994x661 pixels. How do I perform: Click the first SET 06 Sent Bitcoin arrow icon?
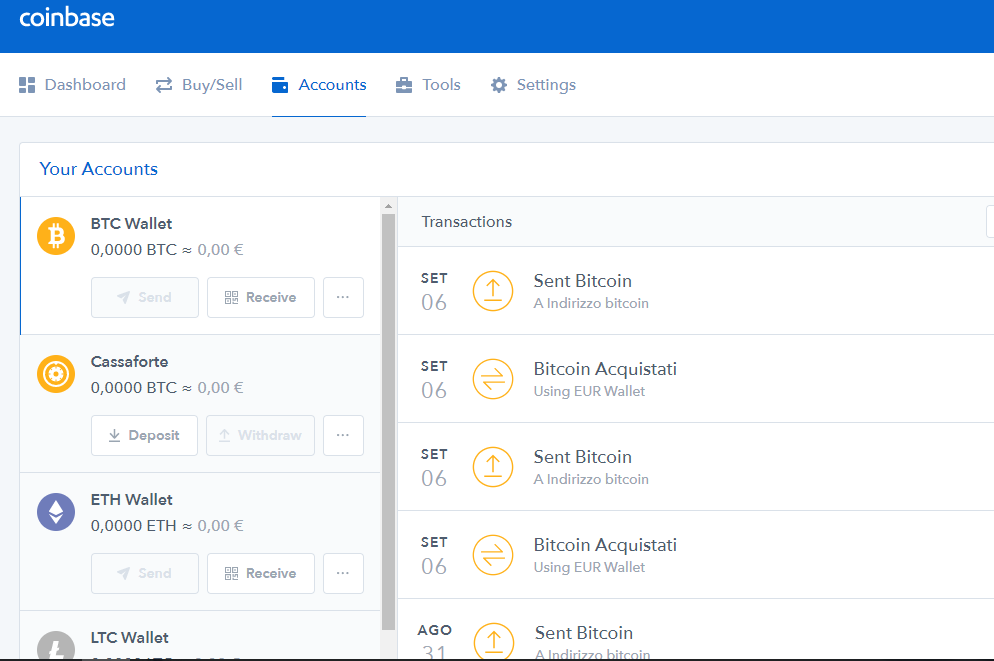(x=493, y=291)
